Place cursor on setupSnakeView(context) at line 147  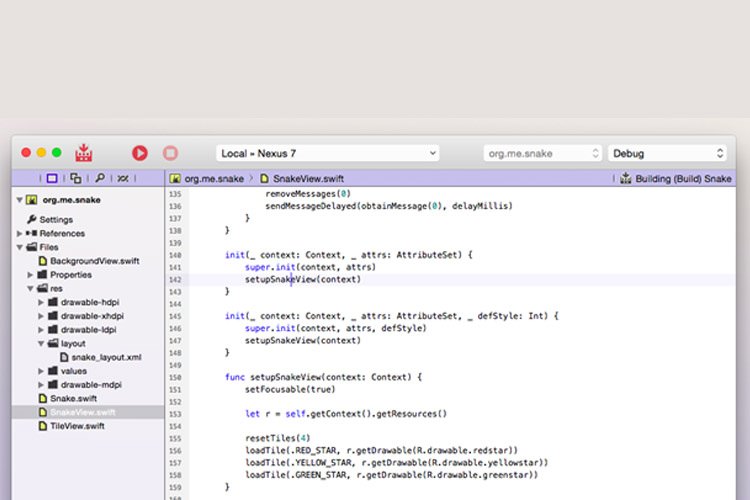tap(303, 341)
